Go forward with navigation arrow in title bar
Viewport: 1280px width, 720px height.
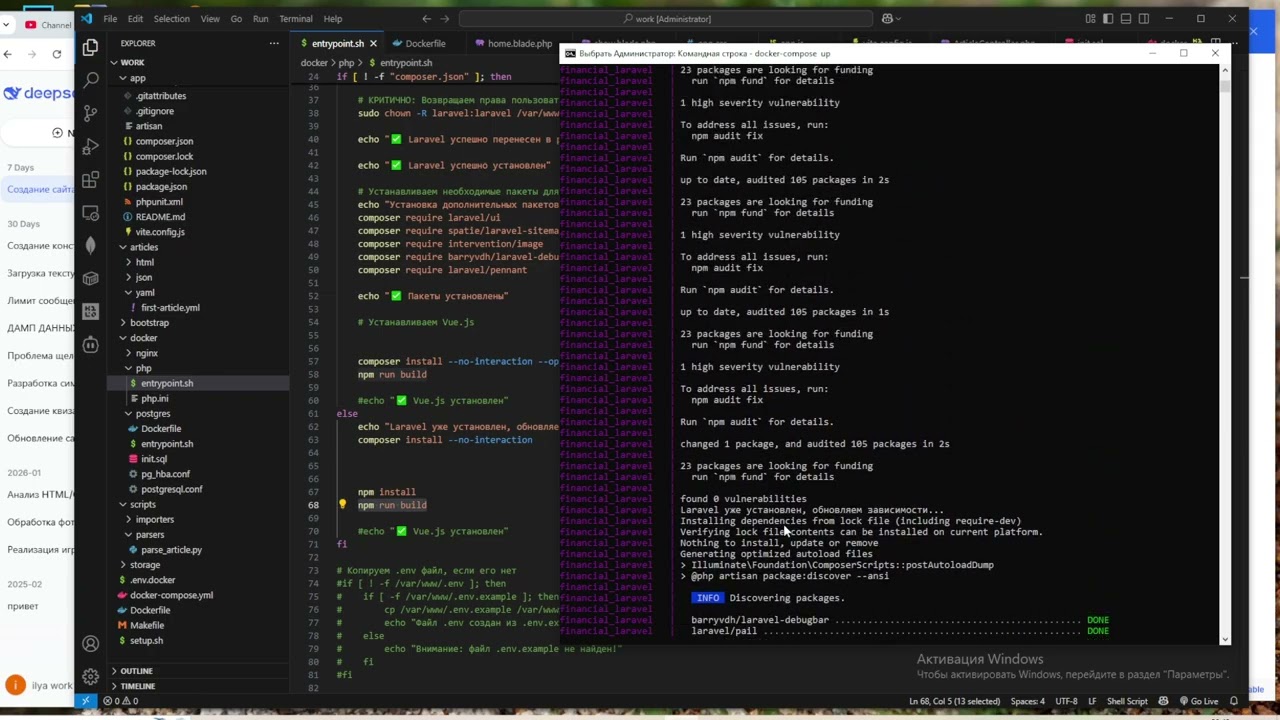click(x=445, y=18)
